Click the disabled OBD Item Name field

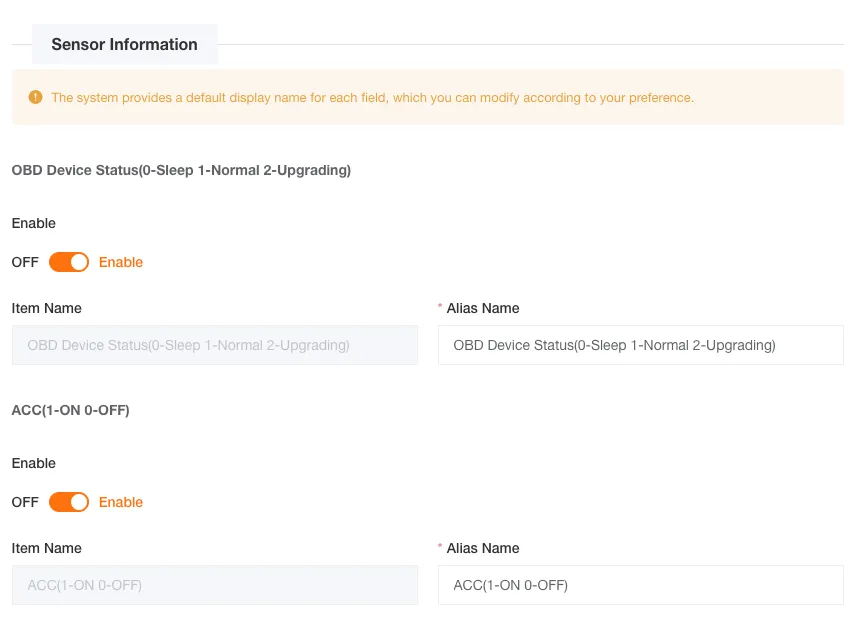[x=214, y=345]
